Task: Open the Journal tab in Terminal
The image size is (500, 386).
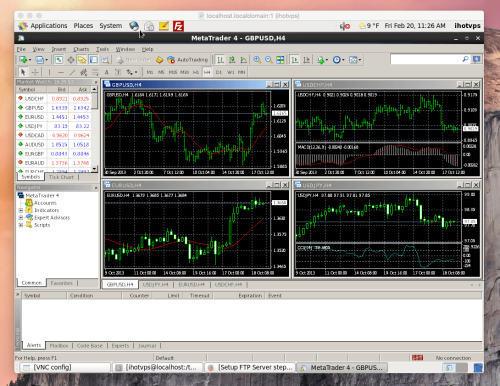Action: (x=147, y=346)
